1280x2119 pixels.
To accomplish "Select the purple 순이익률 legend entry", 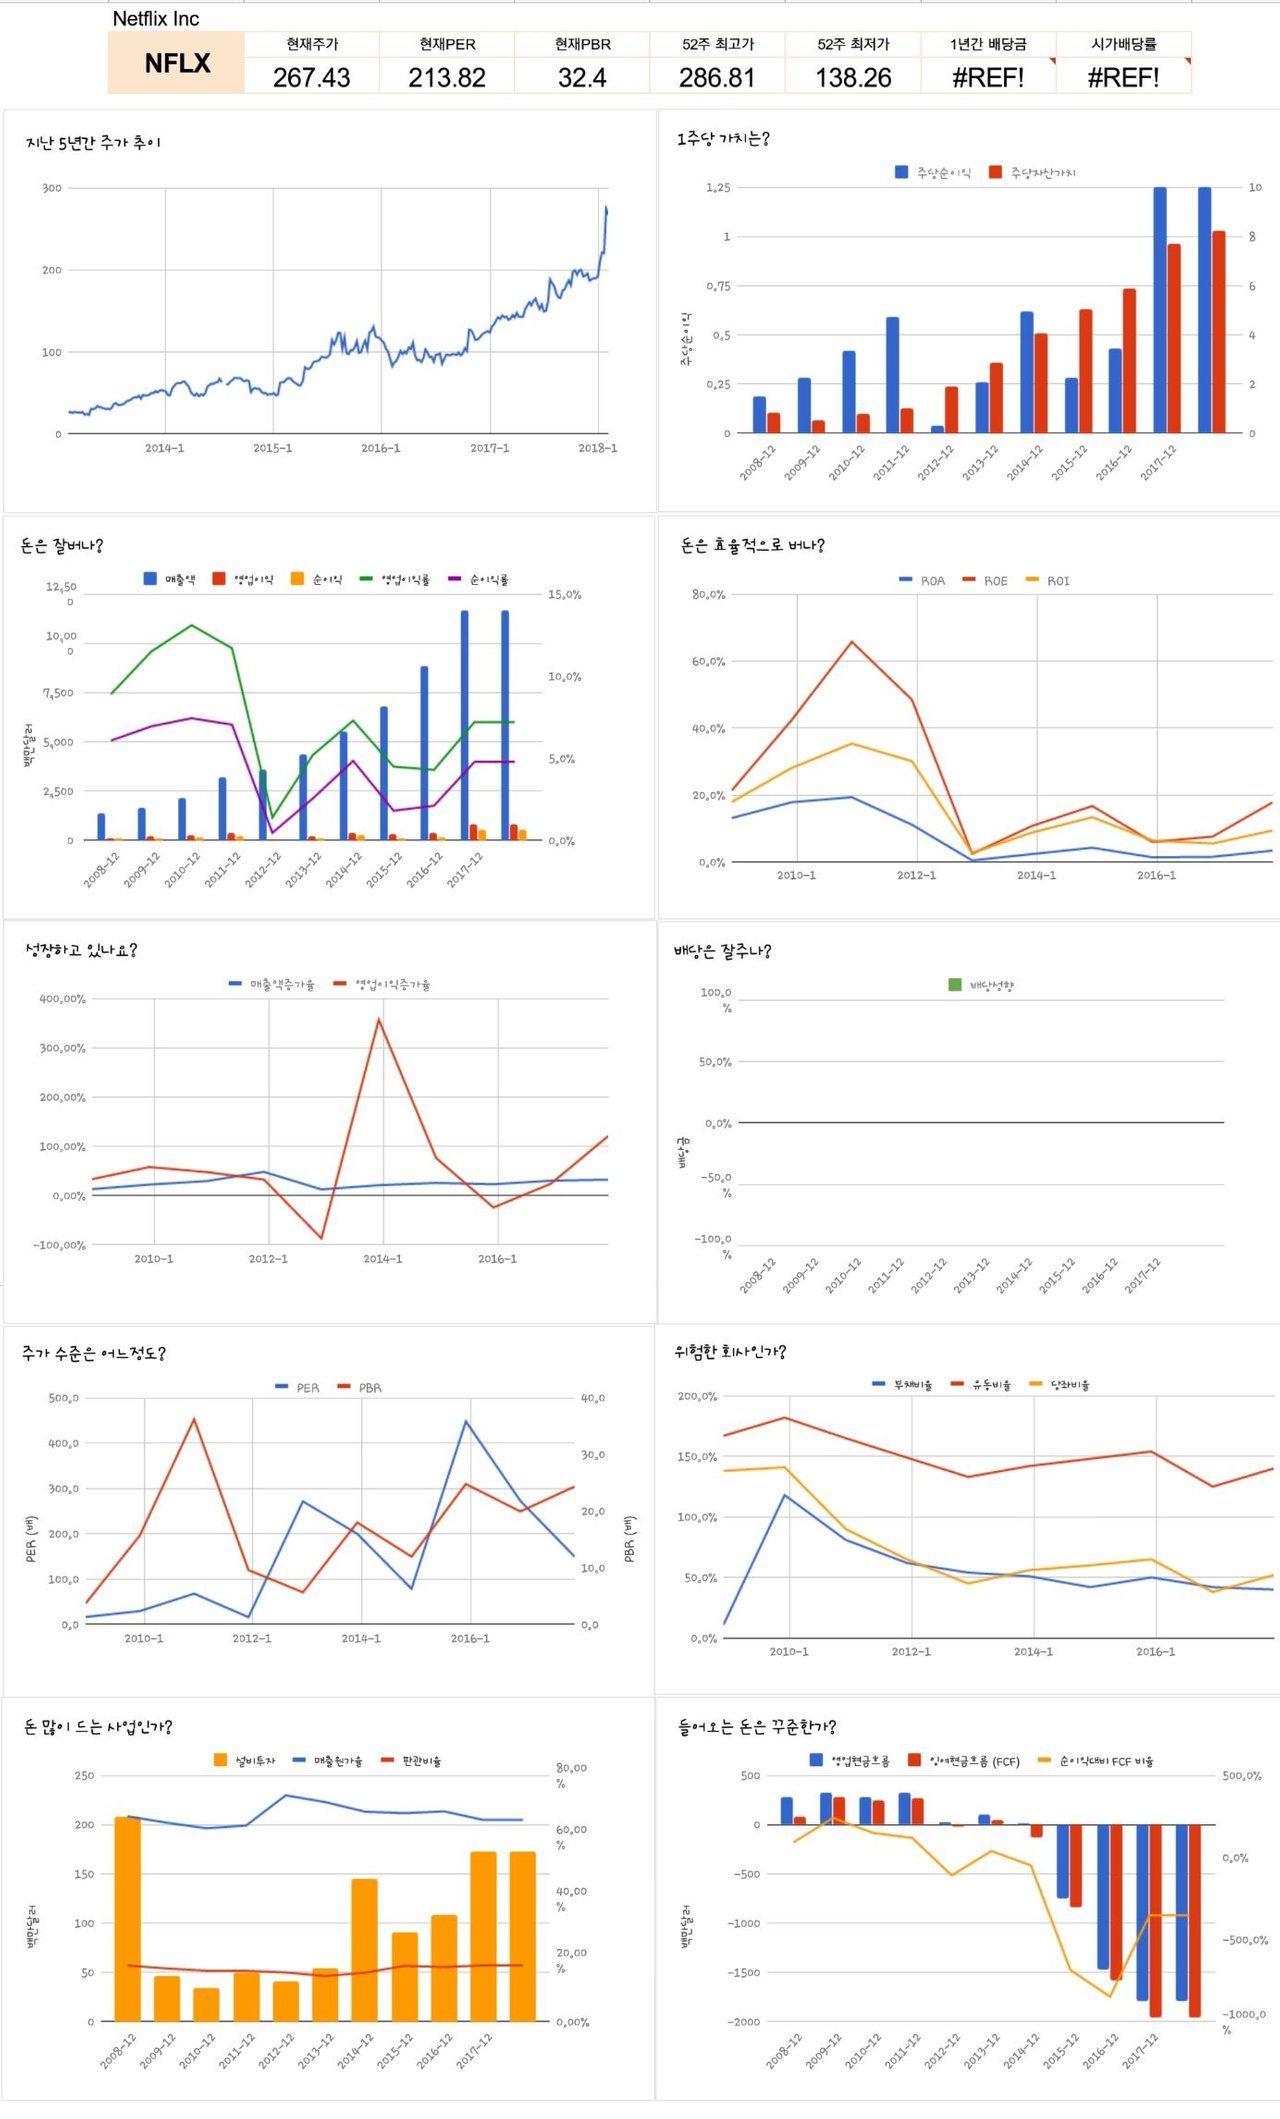I will click(478, 579).
